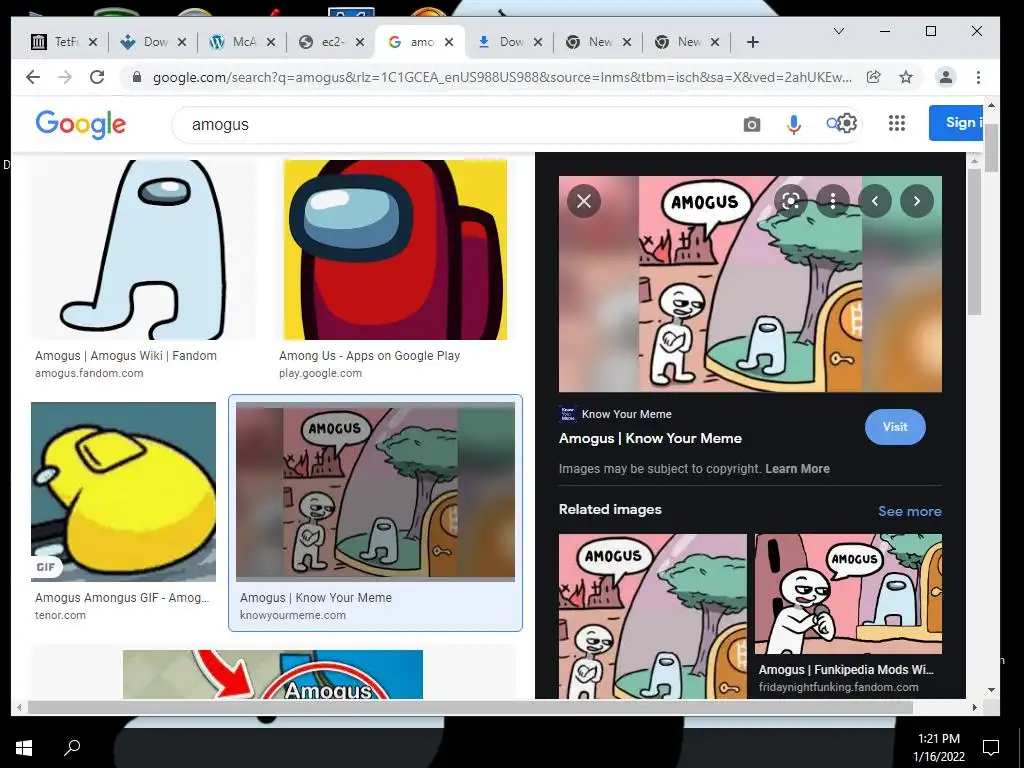Click the scroll-right arrow on horizontal scrollbar
Screen dimensions: 1024x768
[974, 707]
